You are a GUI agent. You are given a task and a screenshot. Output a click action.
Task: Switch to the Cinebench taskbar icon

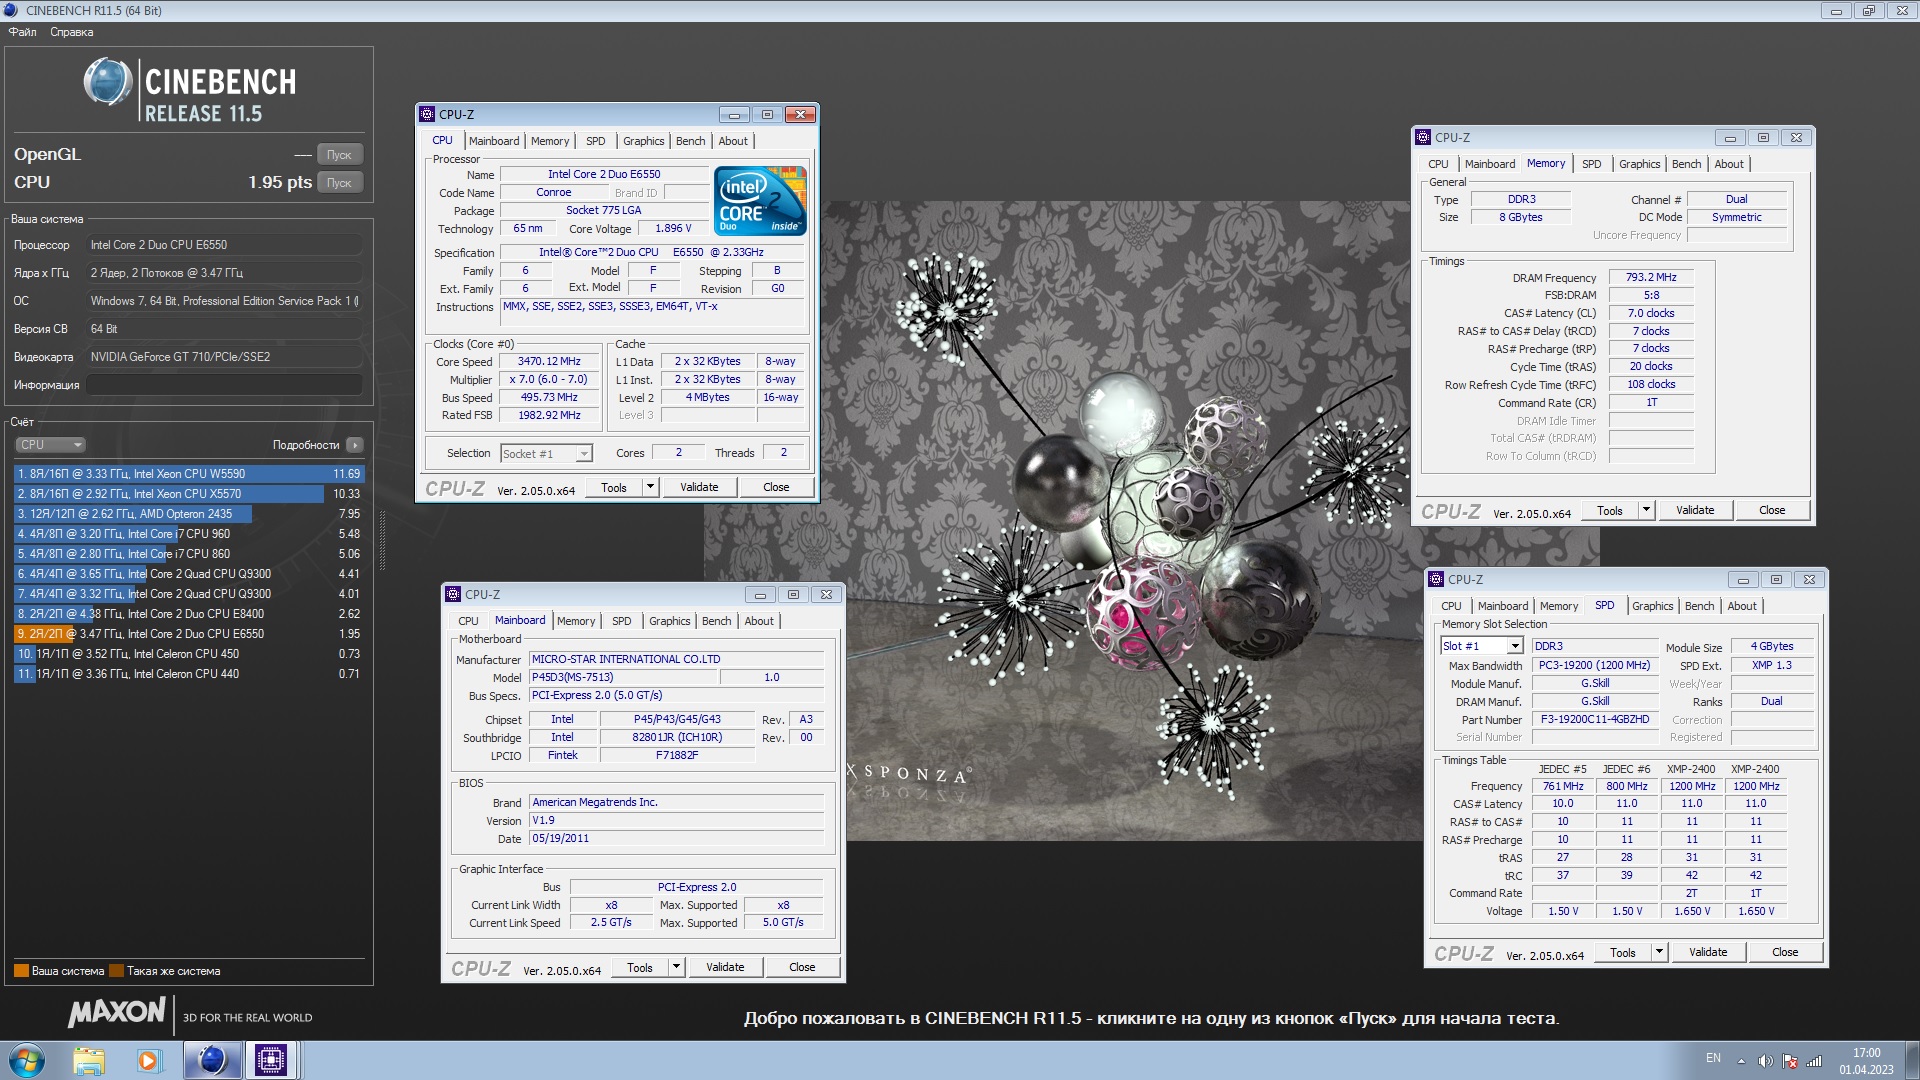coord(211,1060)
